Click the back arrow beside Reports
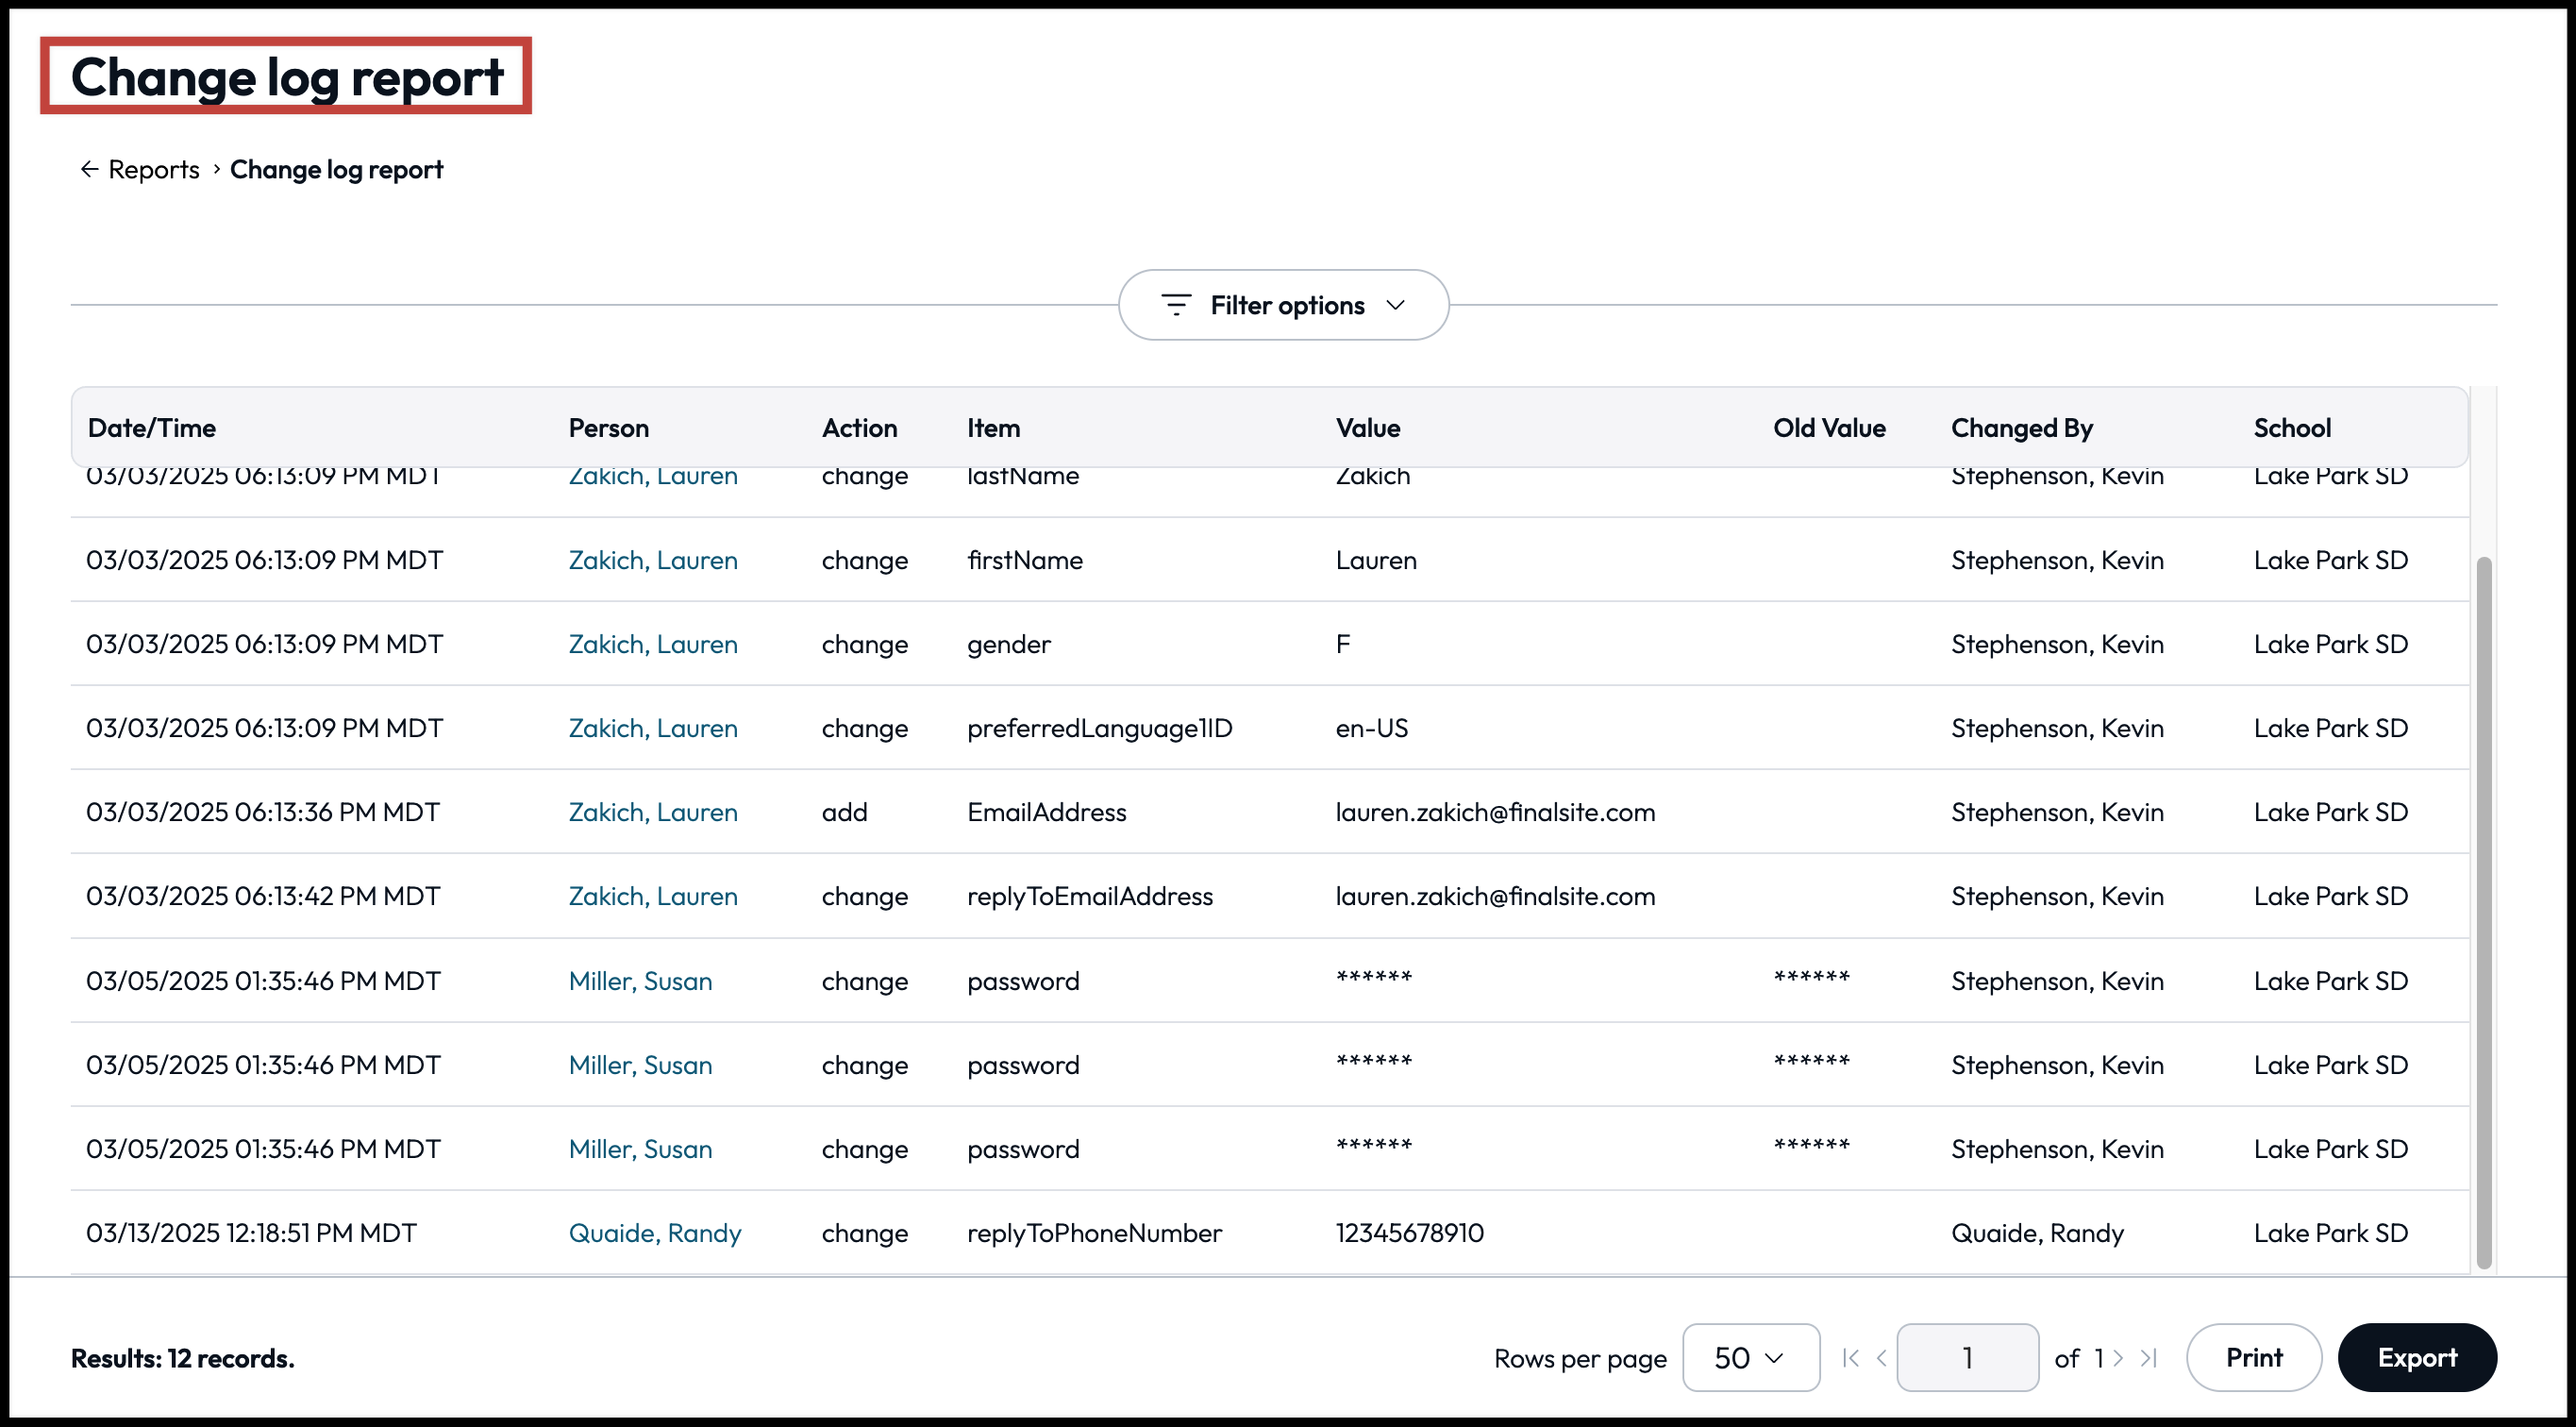Screen dimensions: 2576x1427 [89, 170]
